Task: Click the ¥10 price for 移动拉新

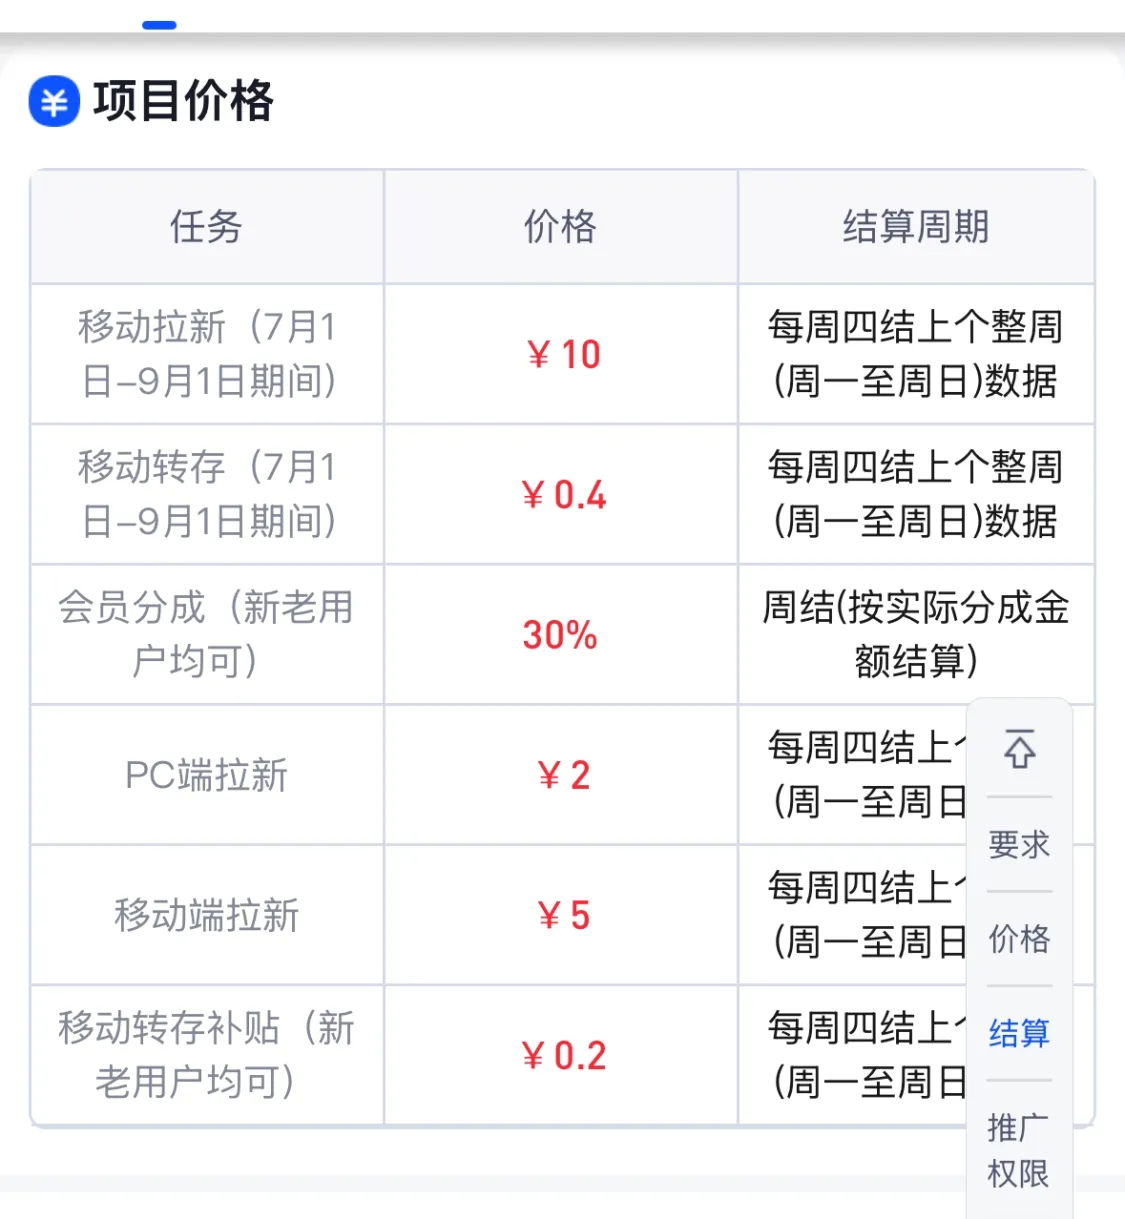Action: pos(560,355)
